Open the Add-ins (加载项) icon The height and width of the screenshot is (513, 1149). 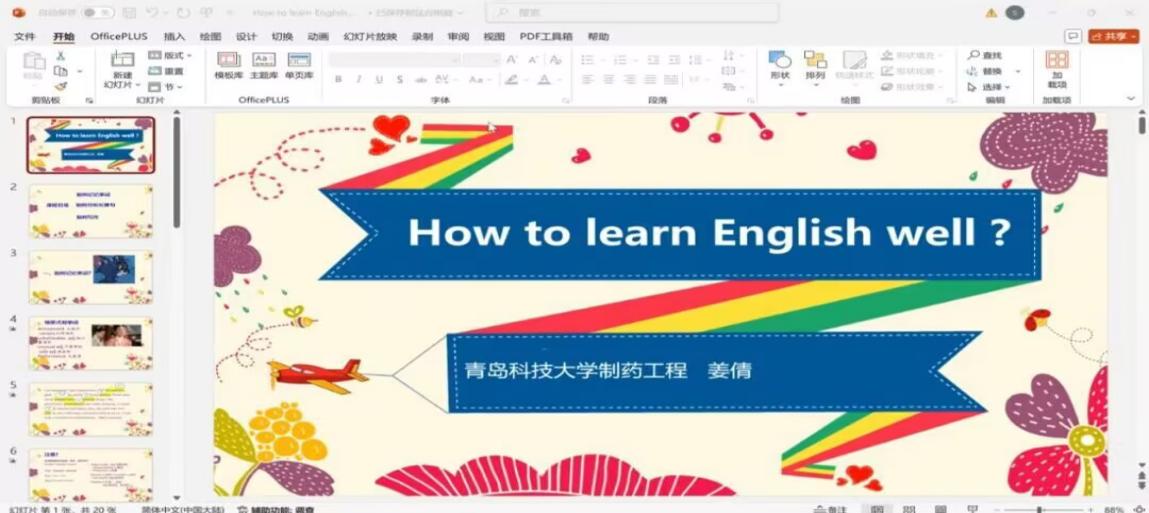(x=1057, y=61)
